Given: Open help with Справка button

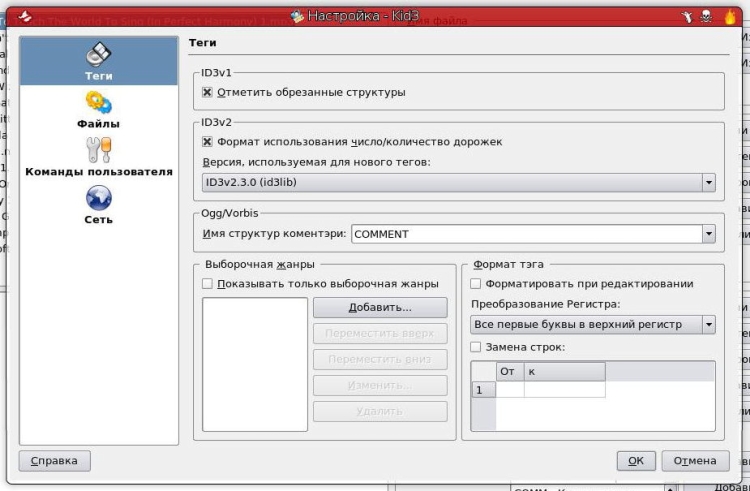Looking at the screenshot, I should pos(55,460).
